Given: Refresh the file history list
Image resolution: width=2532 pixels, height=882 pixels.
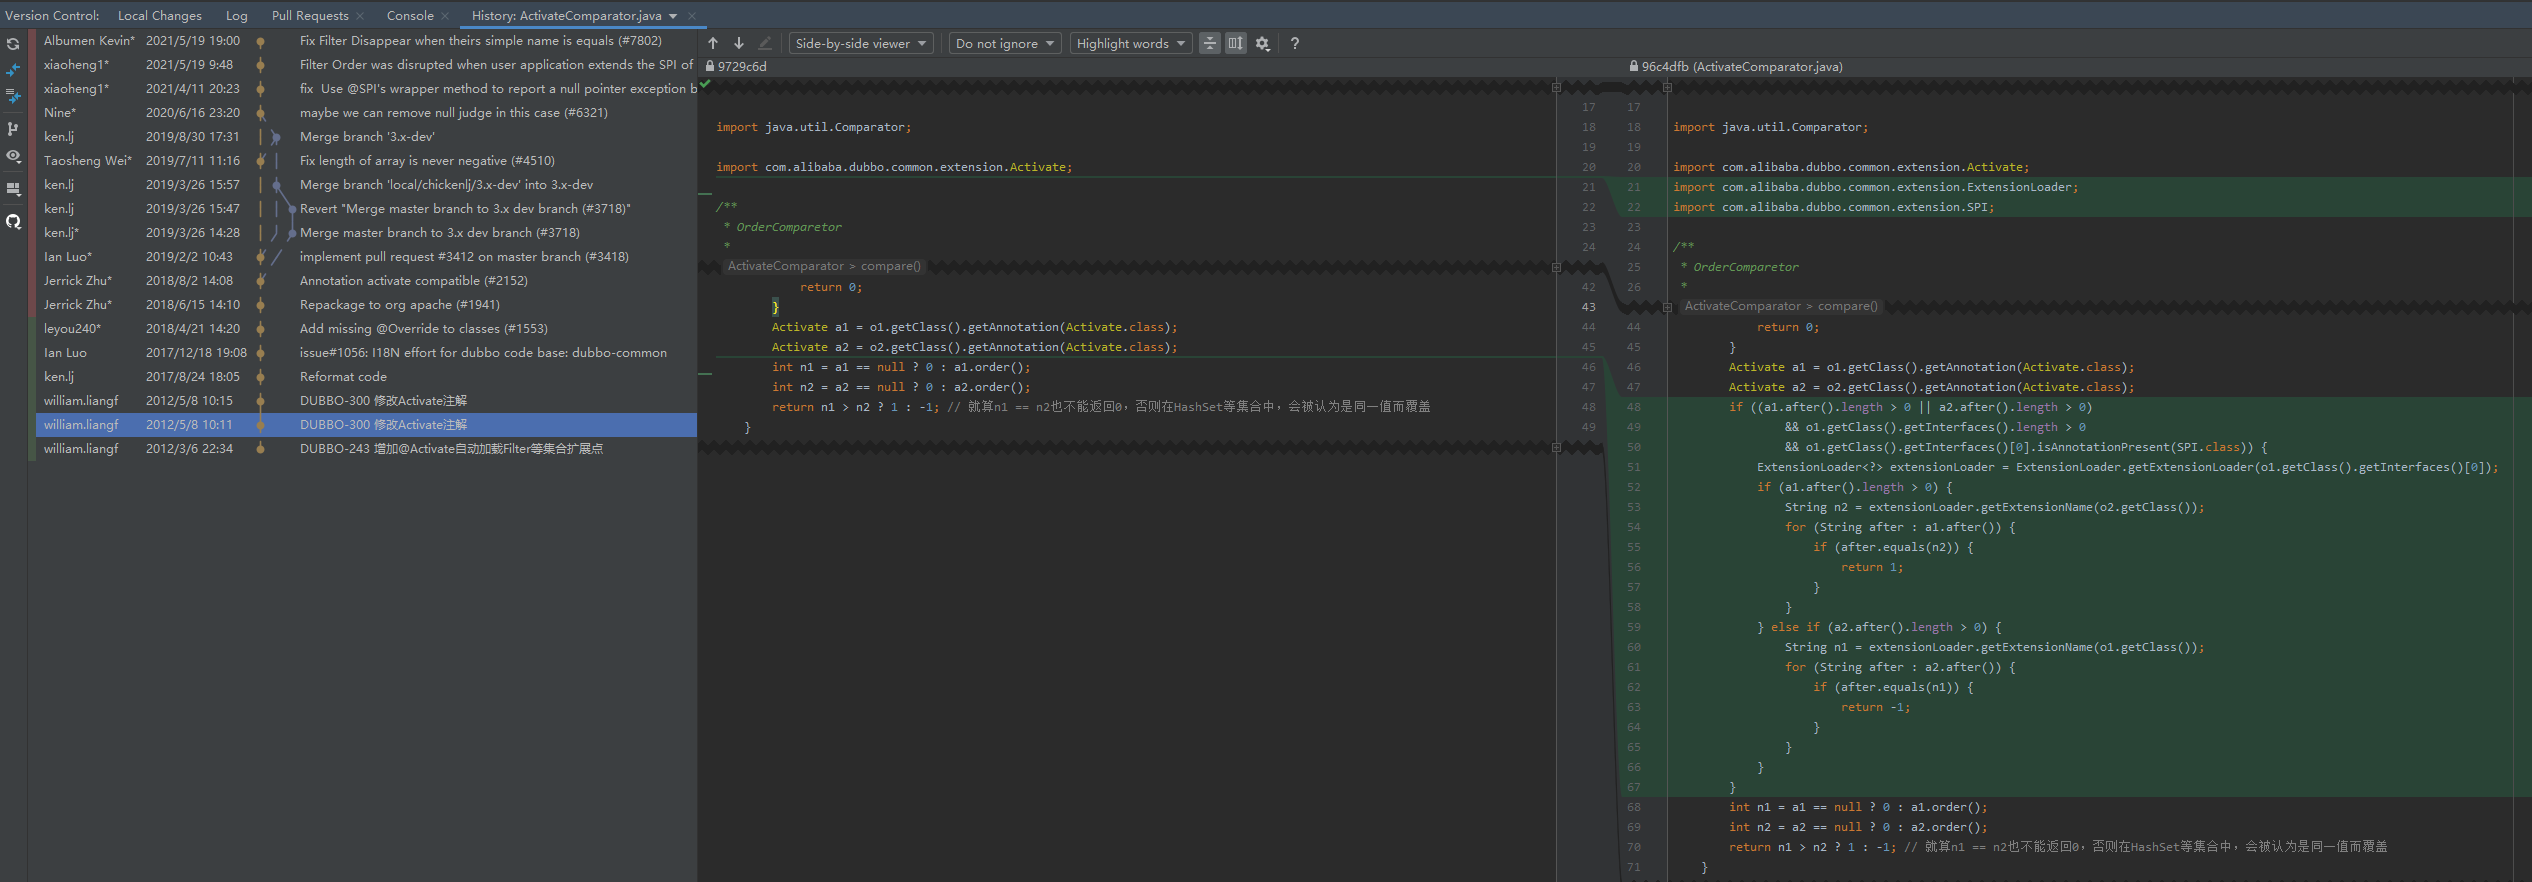Looking at the screenshot, I should (x=13, y=44).
